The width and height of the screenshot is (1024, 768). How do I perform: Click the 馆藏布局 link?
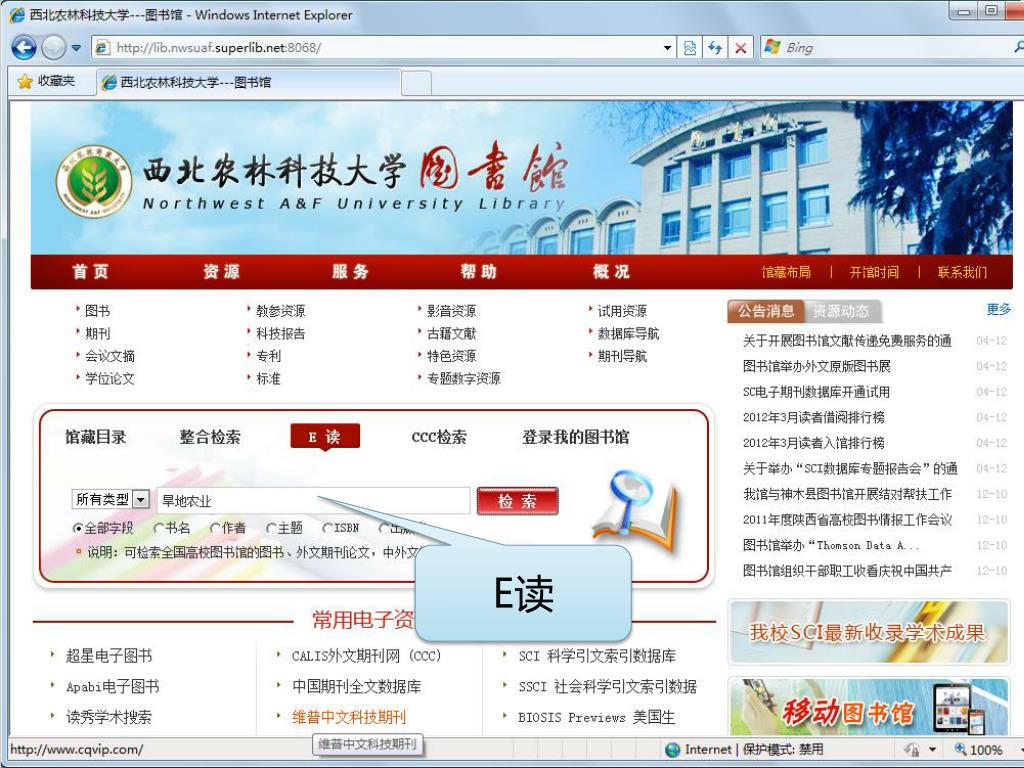point(786,272)
